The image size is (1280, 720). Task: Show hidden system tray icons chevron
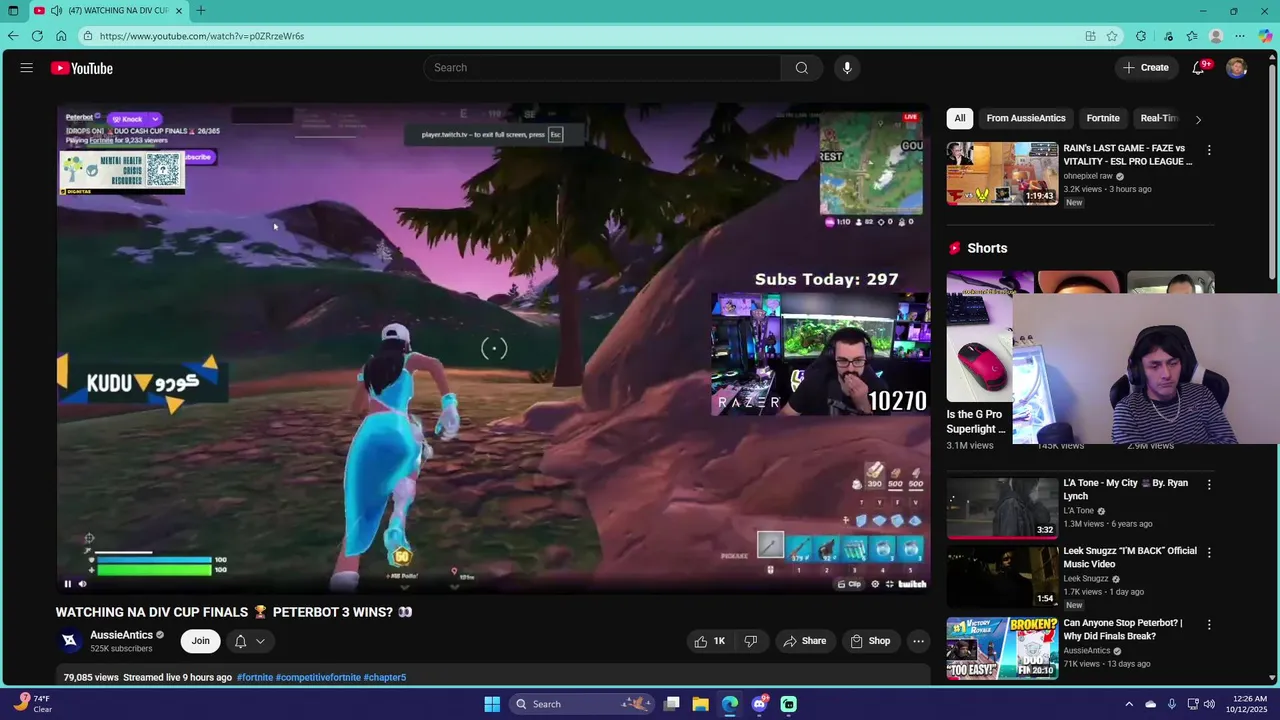(1129, 704)
